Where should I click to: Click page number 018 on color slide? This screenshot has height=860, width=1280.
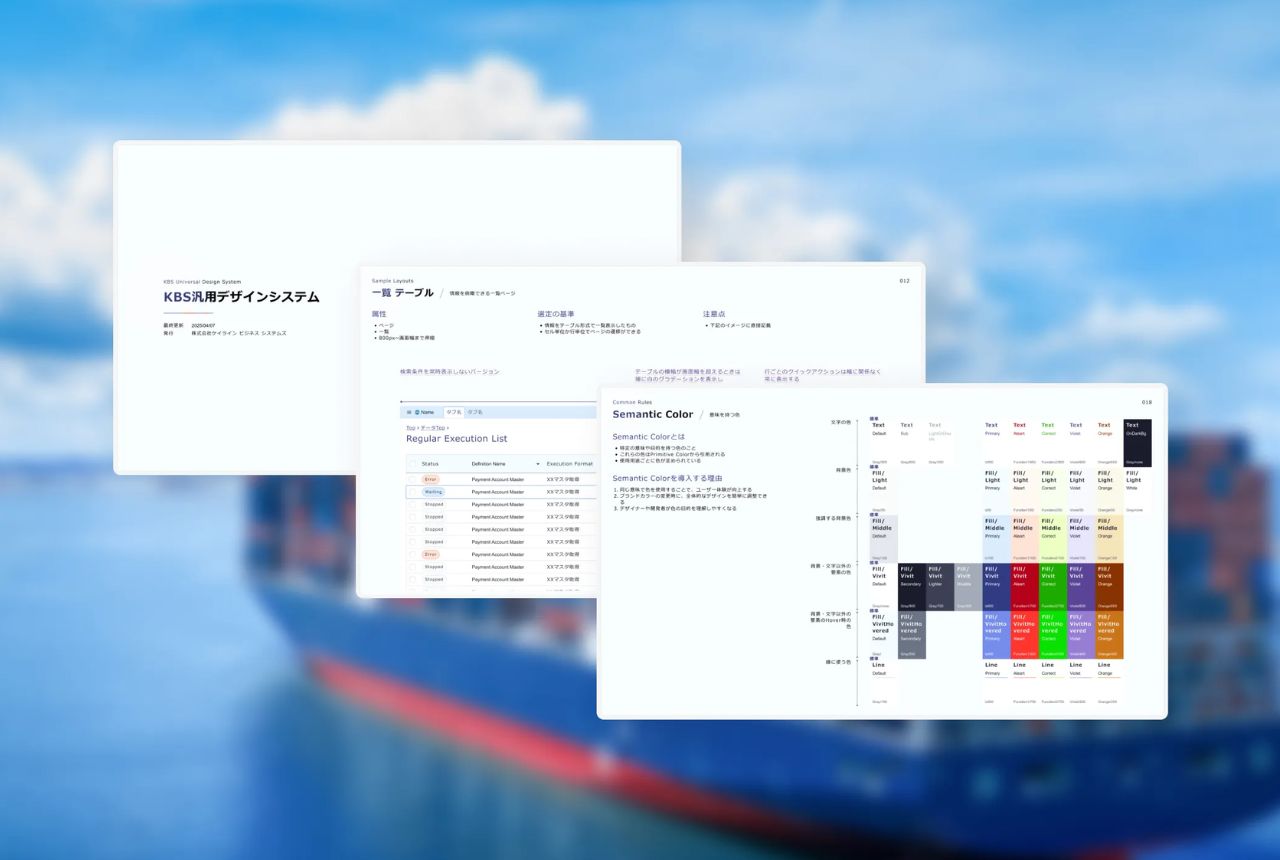pyautogui.click(x=1146, y=402)
